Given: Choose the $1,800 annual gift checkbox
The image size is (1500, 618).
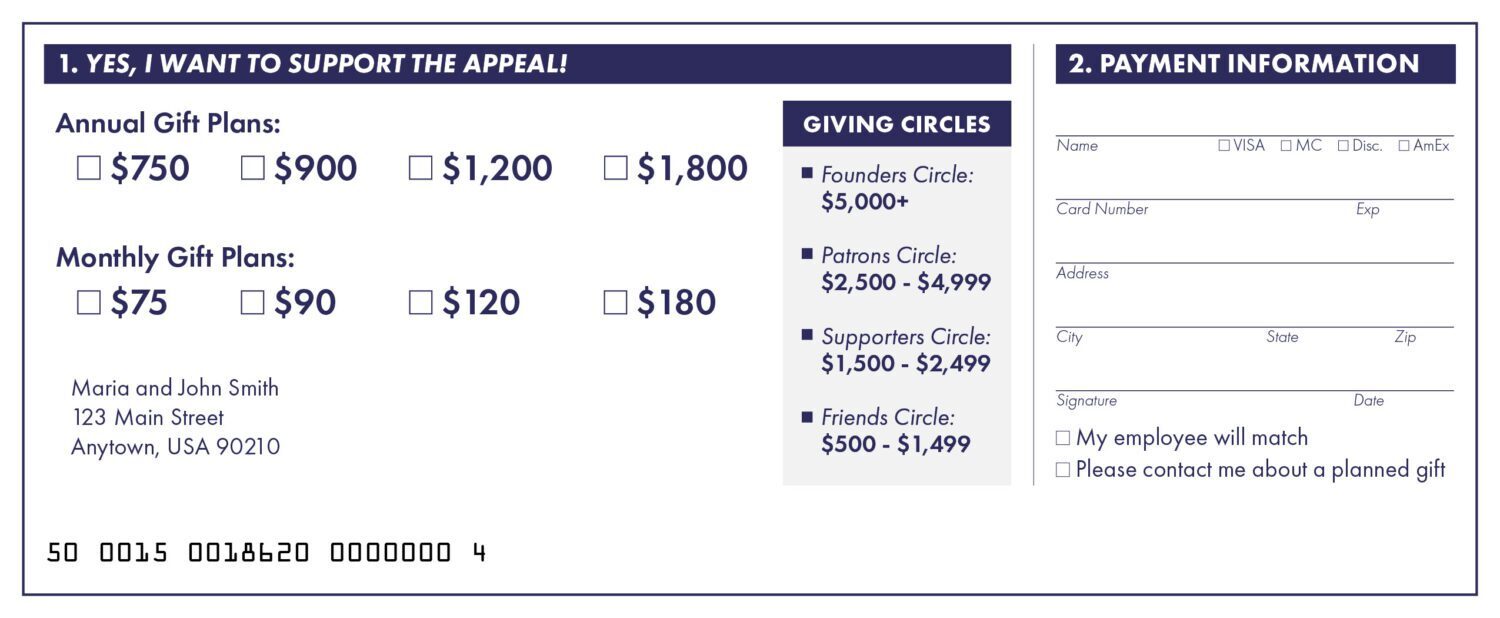Looking at the screenshot, I should 615,169.
